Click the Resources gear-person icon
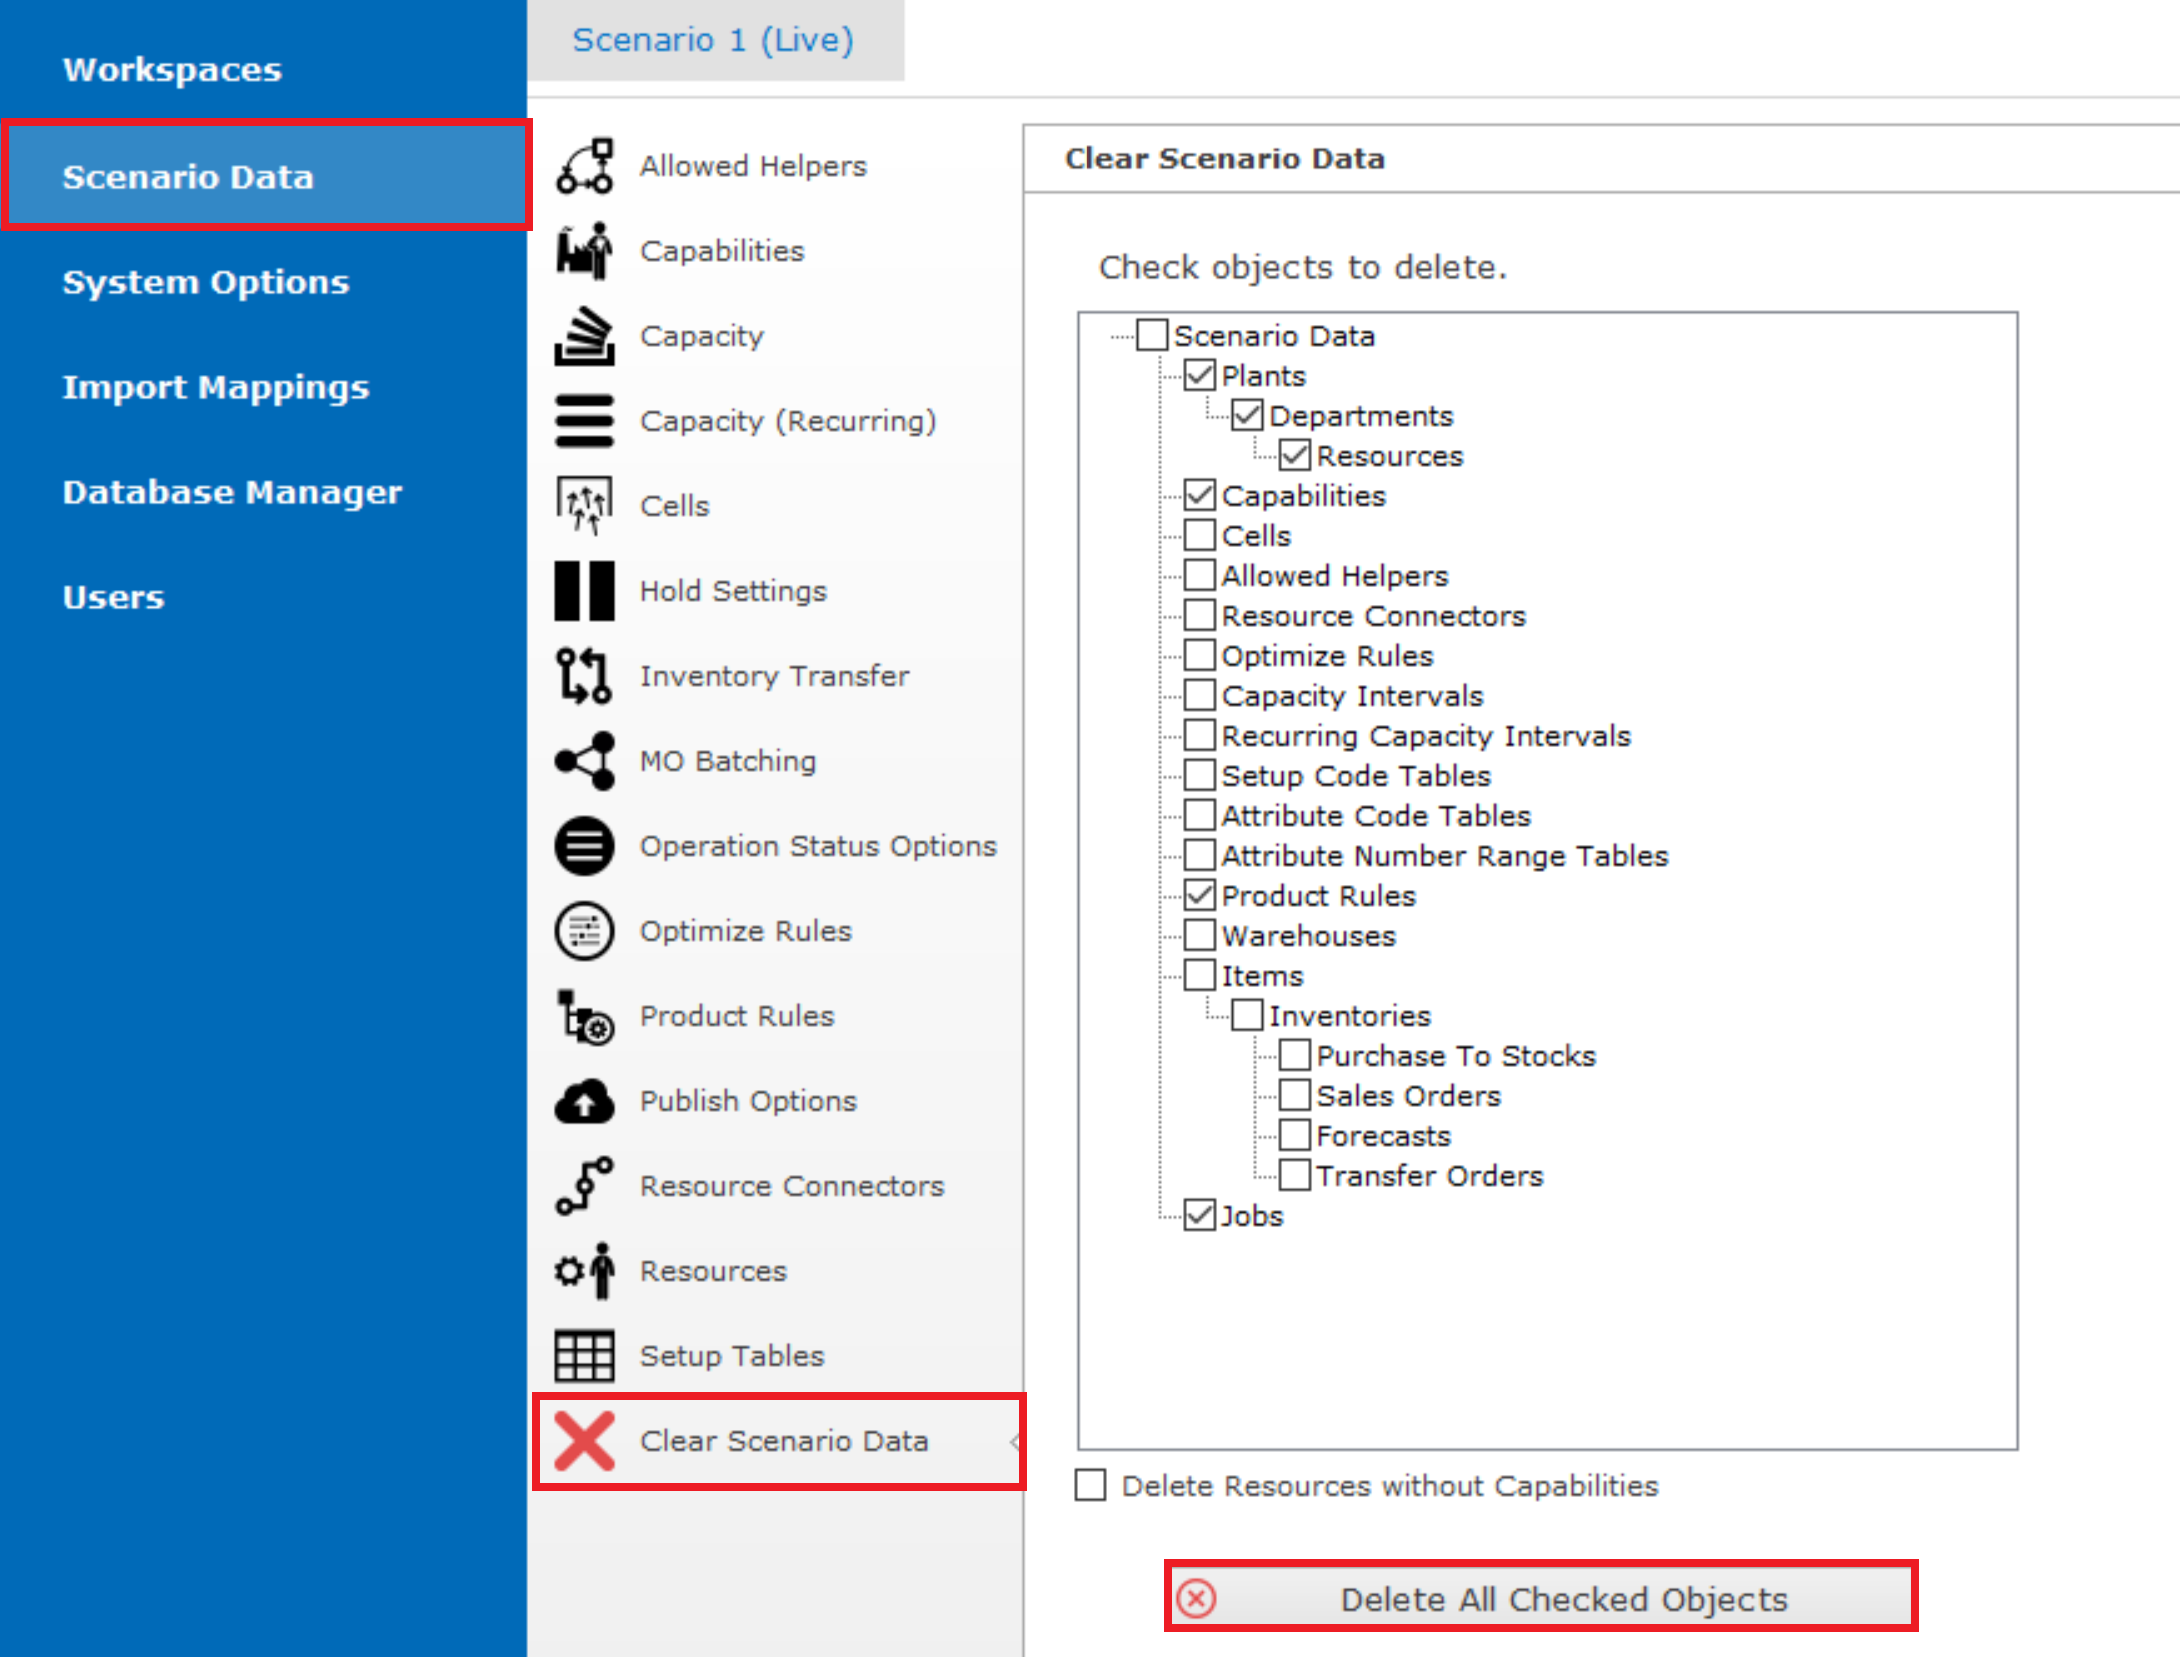Screen dimensions: 2180x1657 click(x=585, y=1271)
